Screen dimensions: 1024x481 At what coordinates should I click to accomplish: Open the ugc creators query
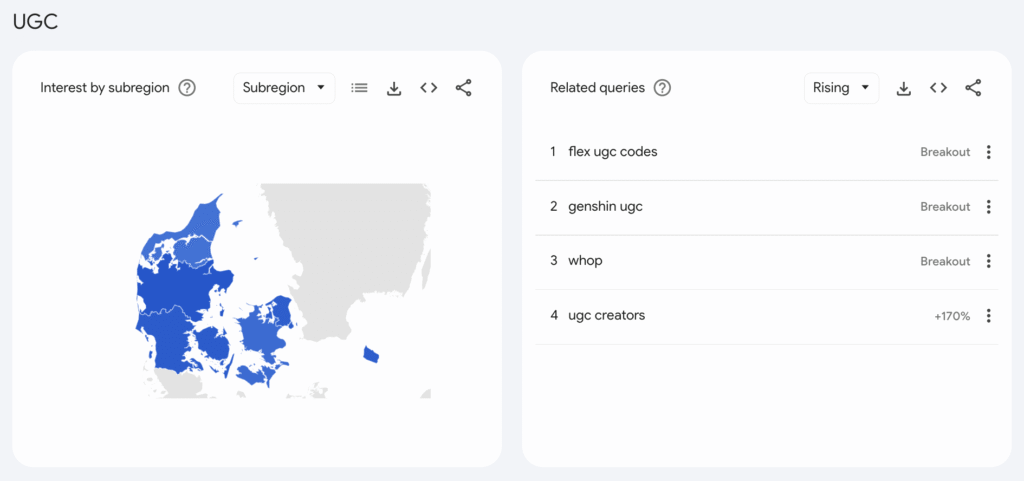coord(607,315)
